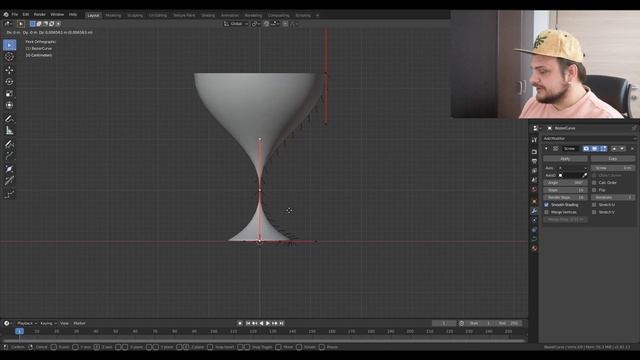Viewport: 640px width, 360px height.
Task: Open the View Layer properties tab
Action: click(534, 171)
